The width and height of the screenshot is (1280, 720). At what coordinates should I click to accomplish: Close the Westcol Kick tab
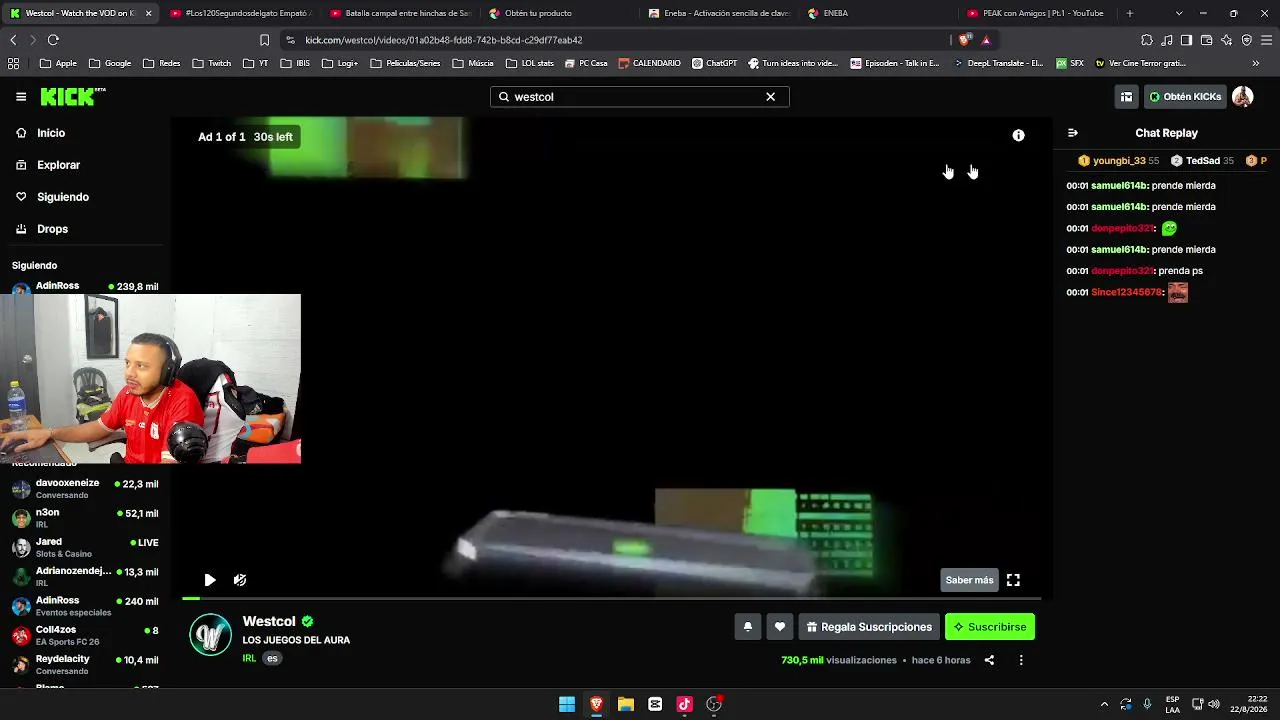(149, 13)
